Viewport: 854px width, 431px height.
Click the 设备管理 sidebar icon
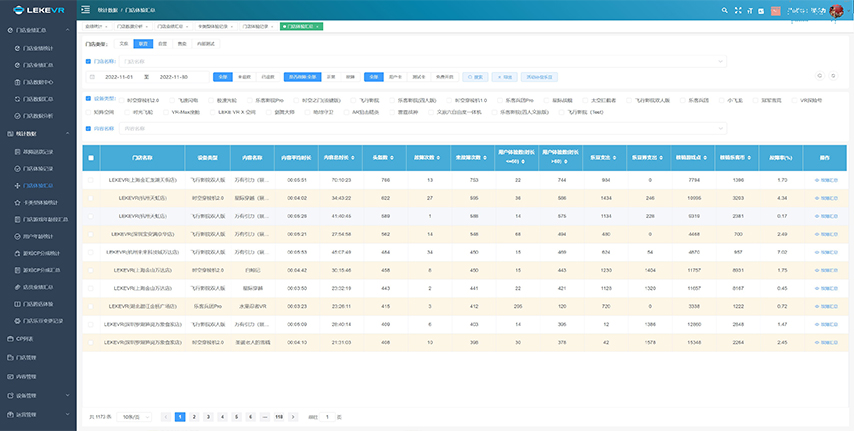tap(10, 396)
